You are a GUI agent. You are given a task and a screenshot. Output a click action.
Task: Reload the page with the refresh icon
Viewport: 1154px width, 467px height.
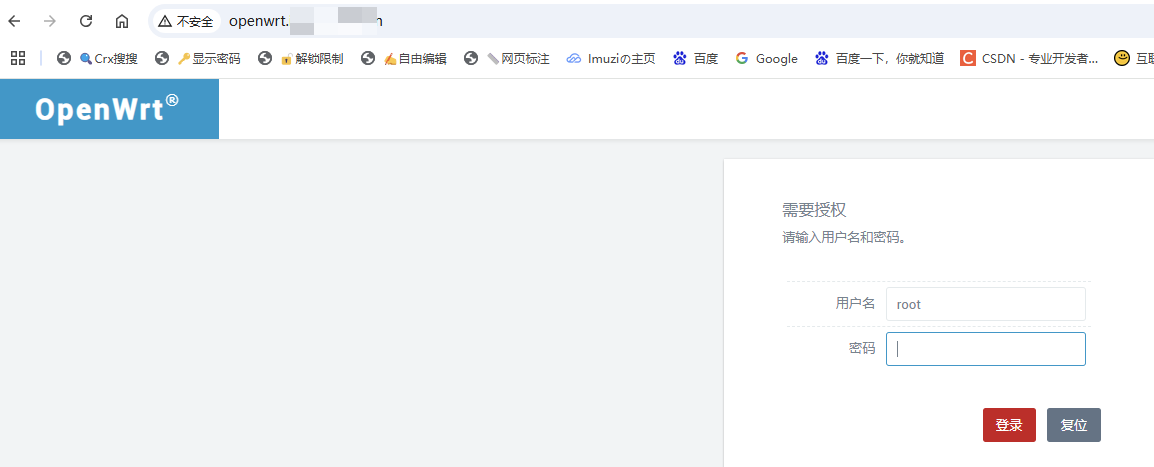coord(85,21)
